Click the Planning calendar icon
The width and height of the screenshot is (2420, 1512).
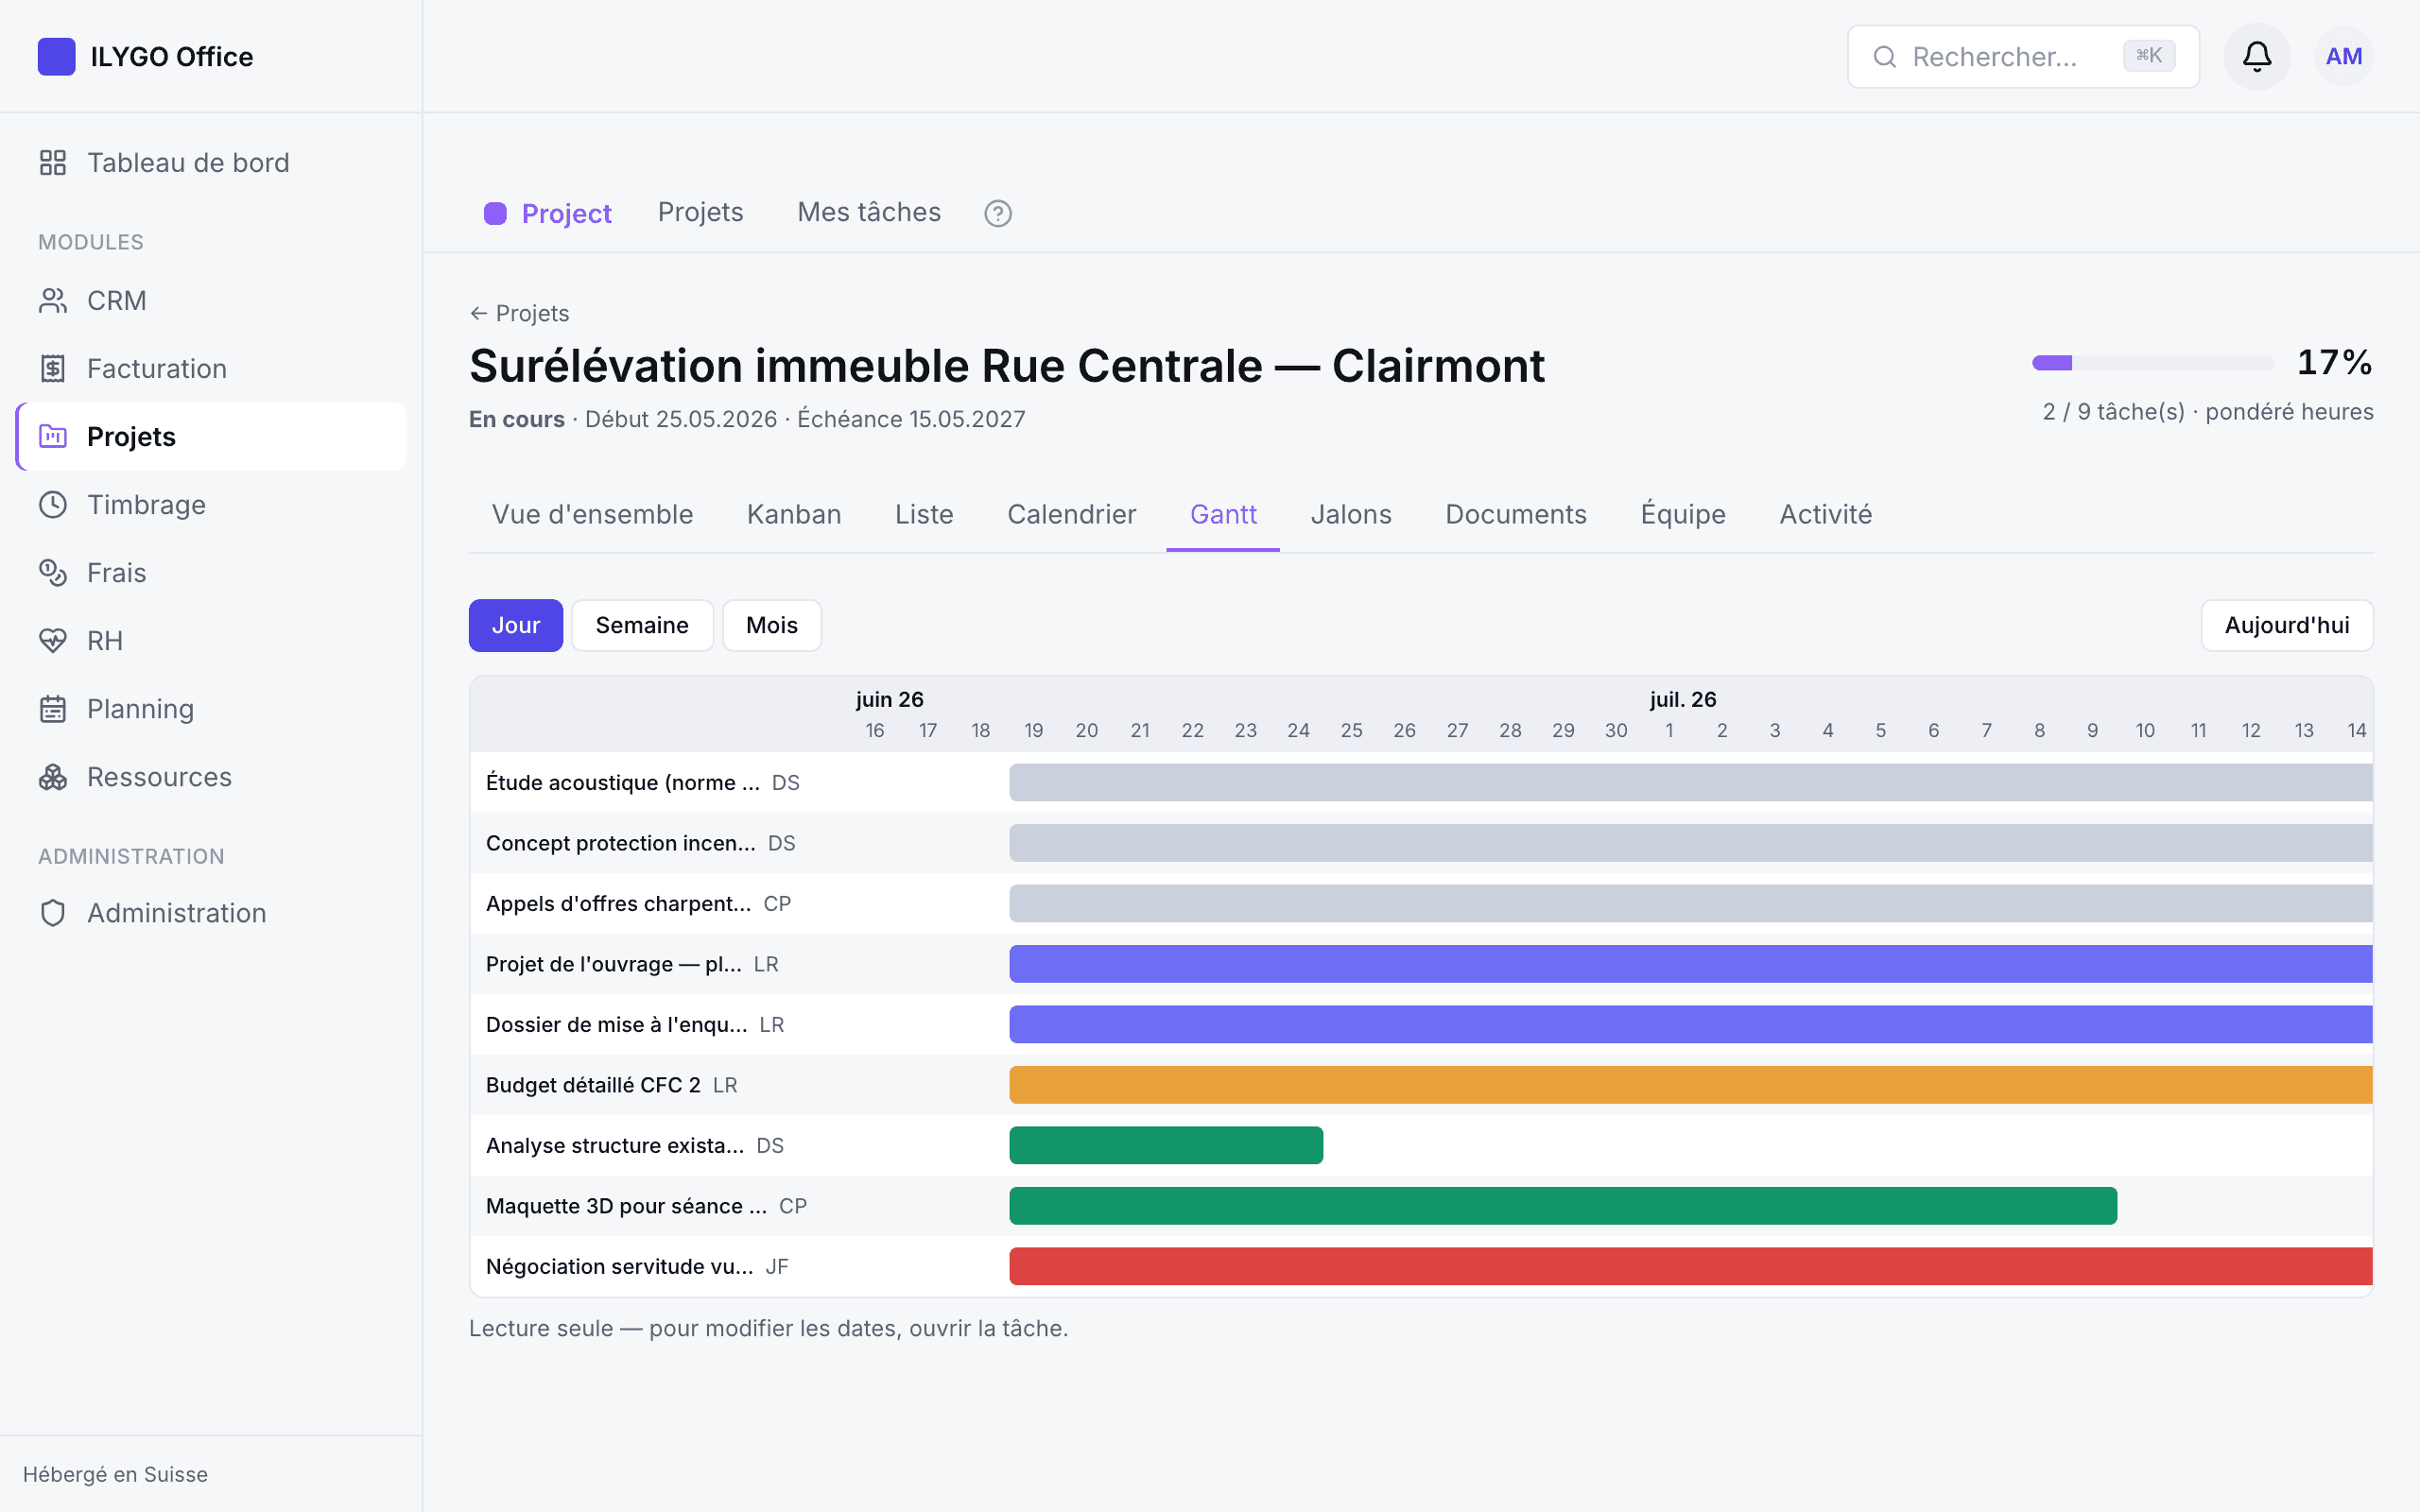coord(53,708)
